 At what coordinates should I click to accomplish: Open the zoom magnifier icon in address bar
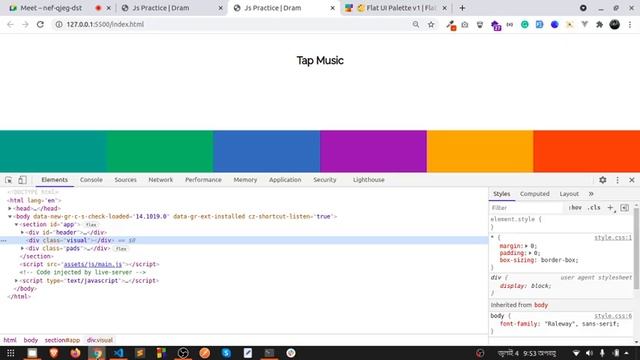tap(416, 24)
